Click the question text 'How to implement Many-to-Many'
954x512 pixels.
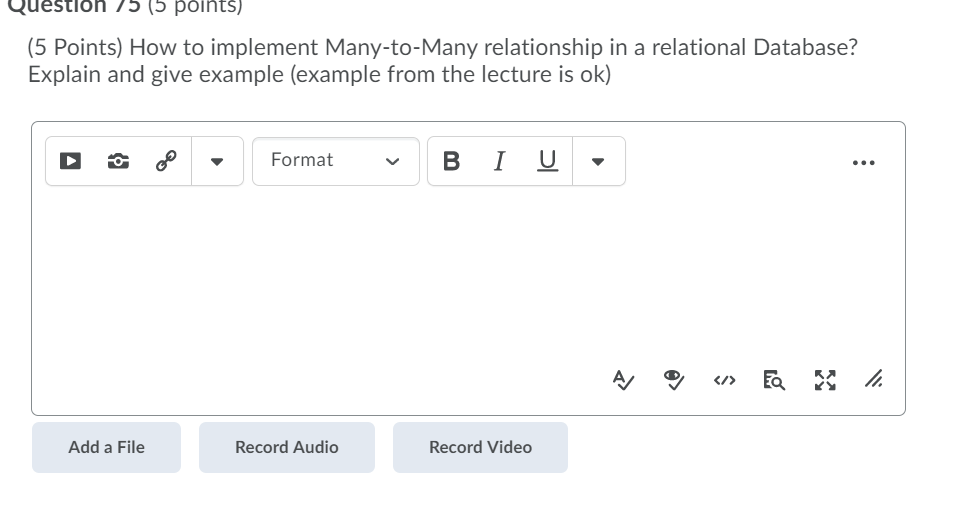(303, 47)
